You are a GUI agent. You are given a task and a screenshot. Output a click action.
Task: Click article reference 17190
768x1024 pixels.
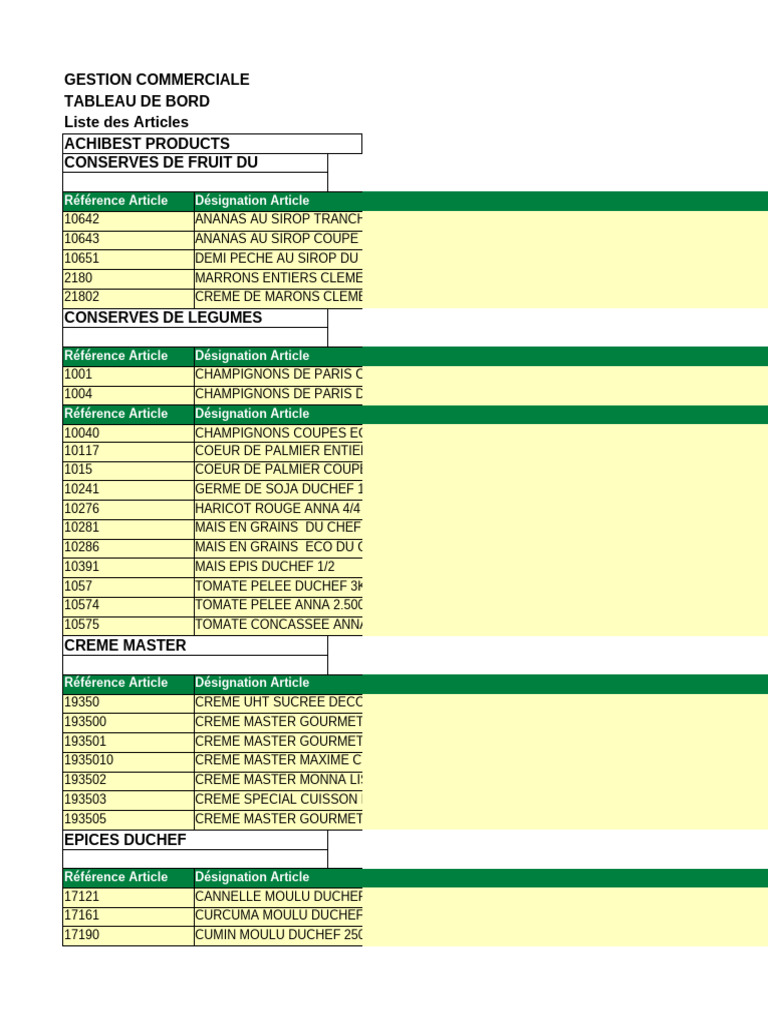click(x=128, y=936)
